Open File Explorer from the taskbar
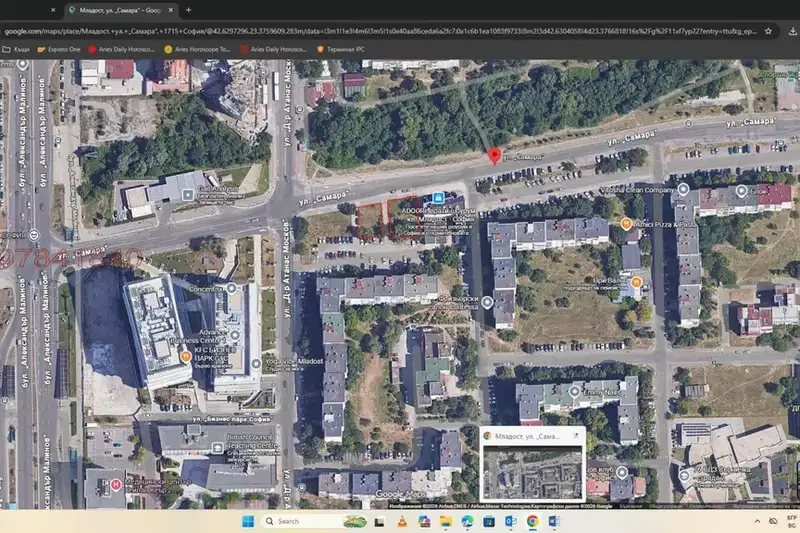 tap(445, 521)
